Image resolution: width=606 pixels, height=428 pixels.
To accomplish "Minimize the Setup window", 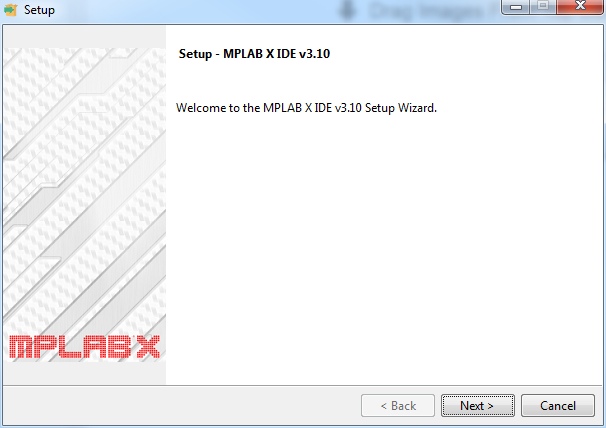I will 516,7.
